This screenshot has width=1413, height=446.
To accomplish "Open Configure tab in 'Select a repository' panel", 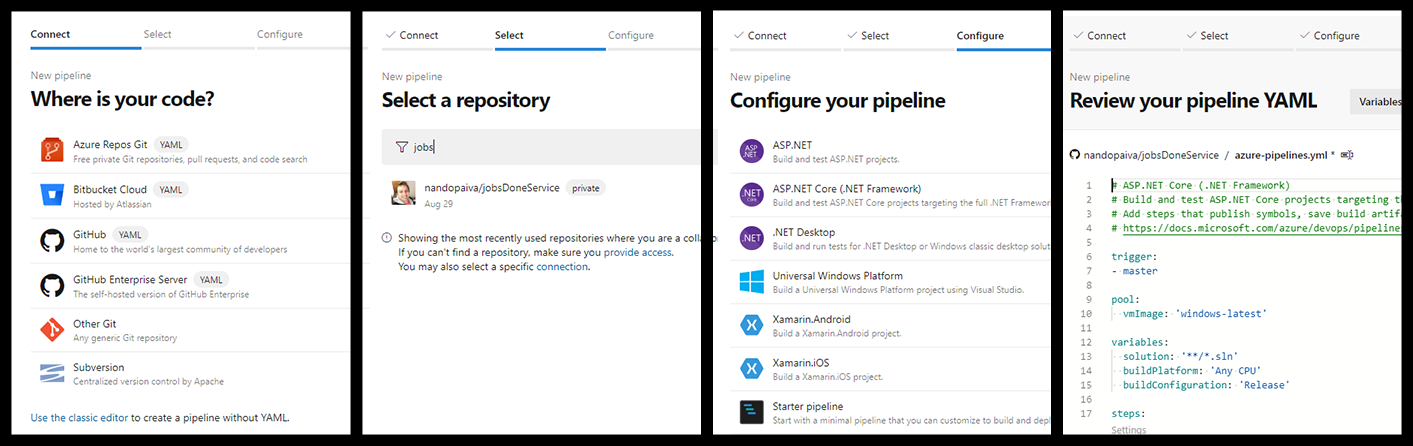I will (x=631, y=35).
